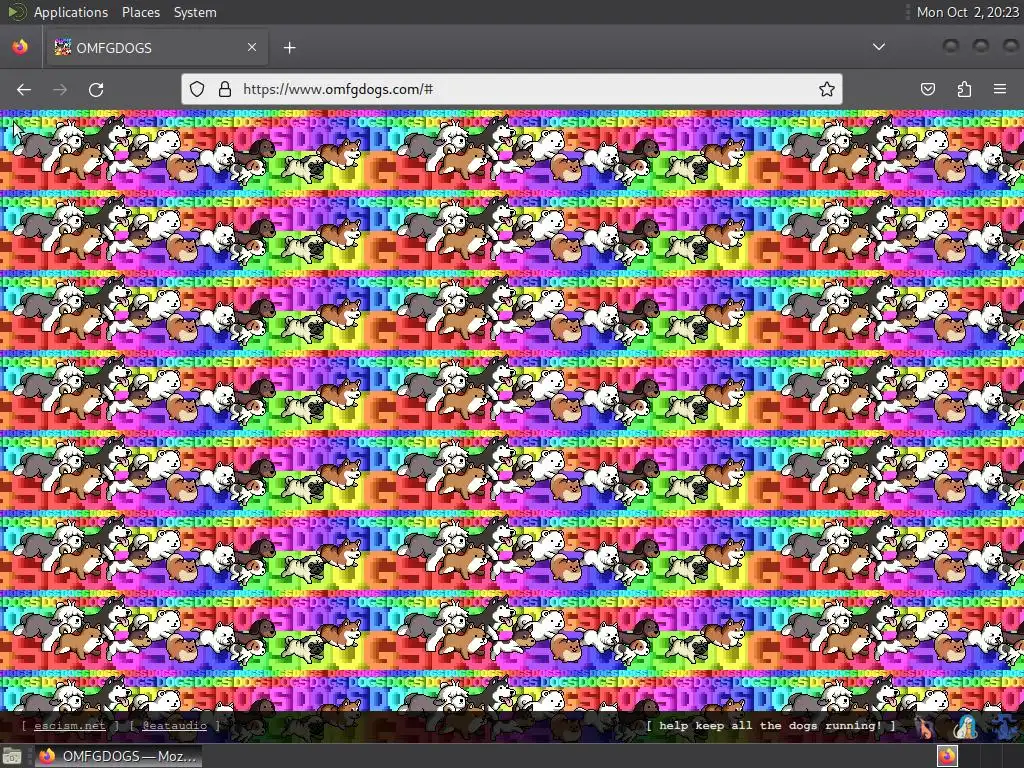Click the OMFGDOGS tab favicon
This screenshot has height=768, width=1024.
click(62, 47)
